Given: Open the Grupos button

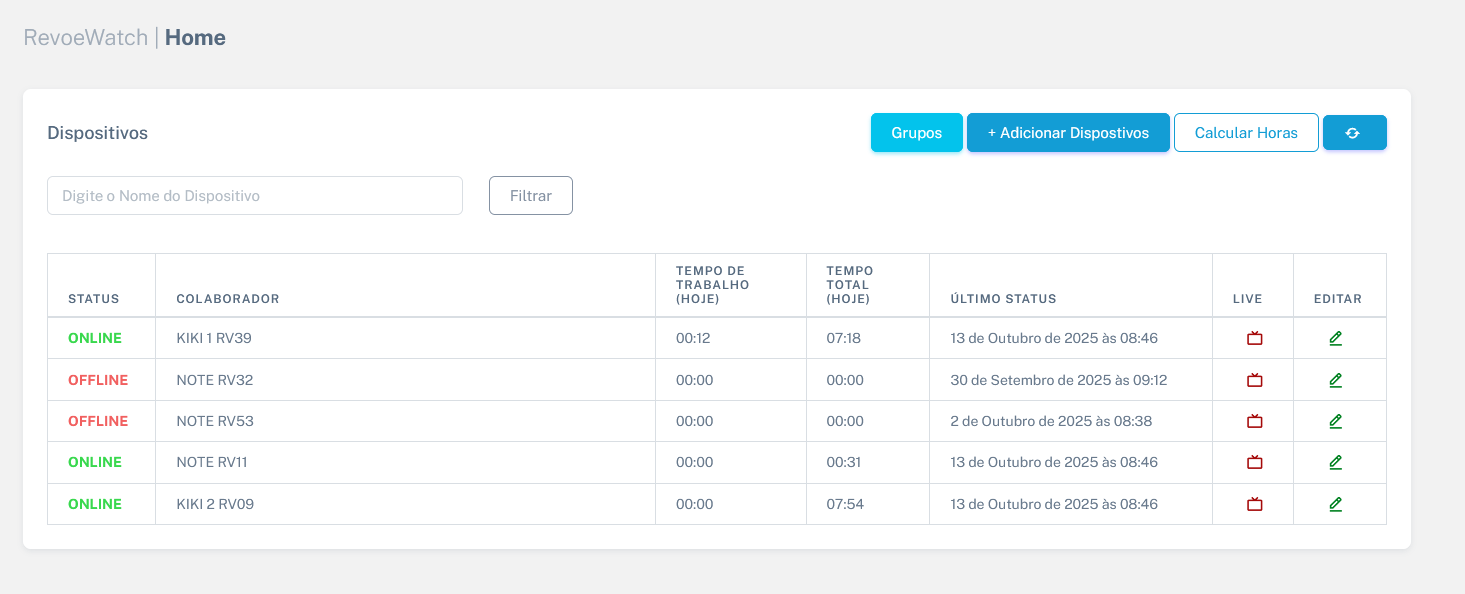Looking at the screenshot, I should click(x=916, y=133).
